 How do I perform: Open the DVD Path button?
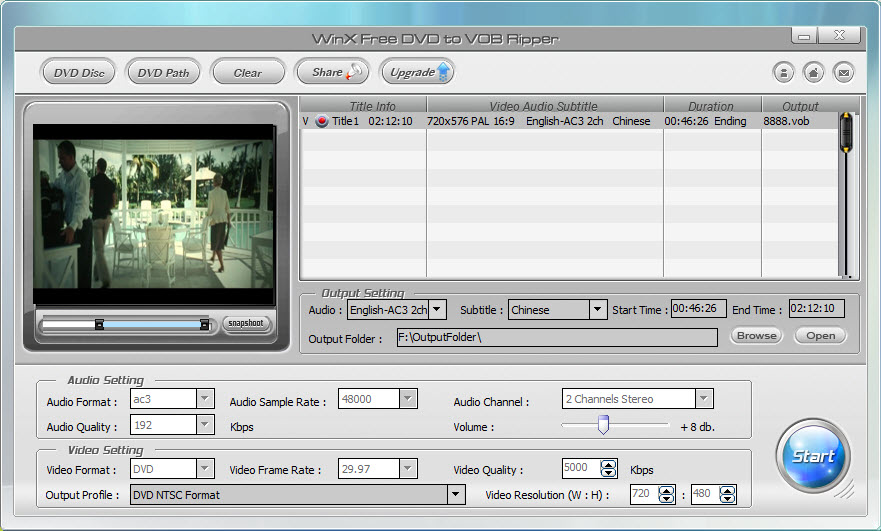tap(163, 72)
